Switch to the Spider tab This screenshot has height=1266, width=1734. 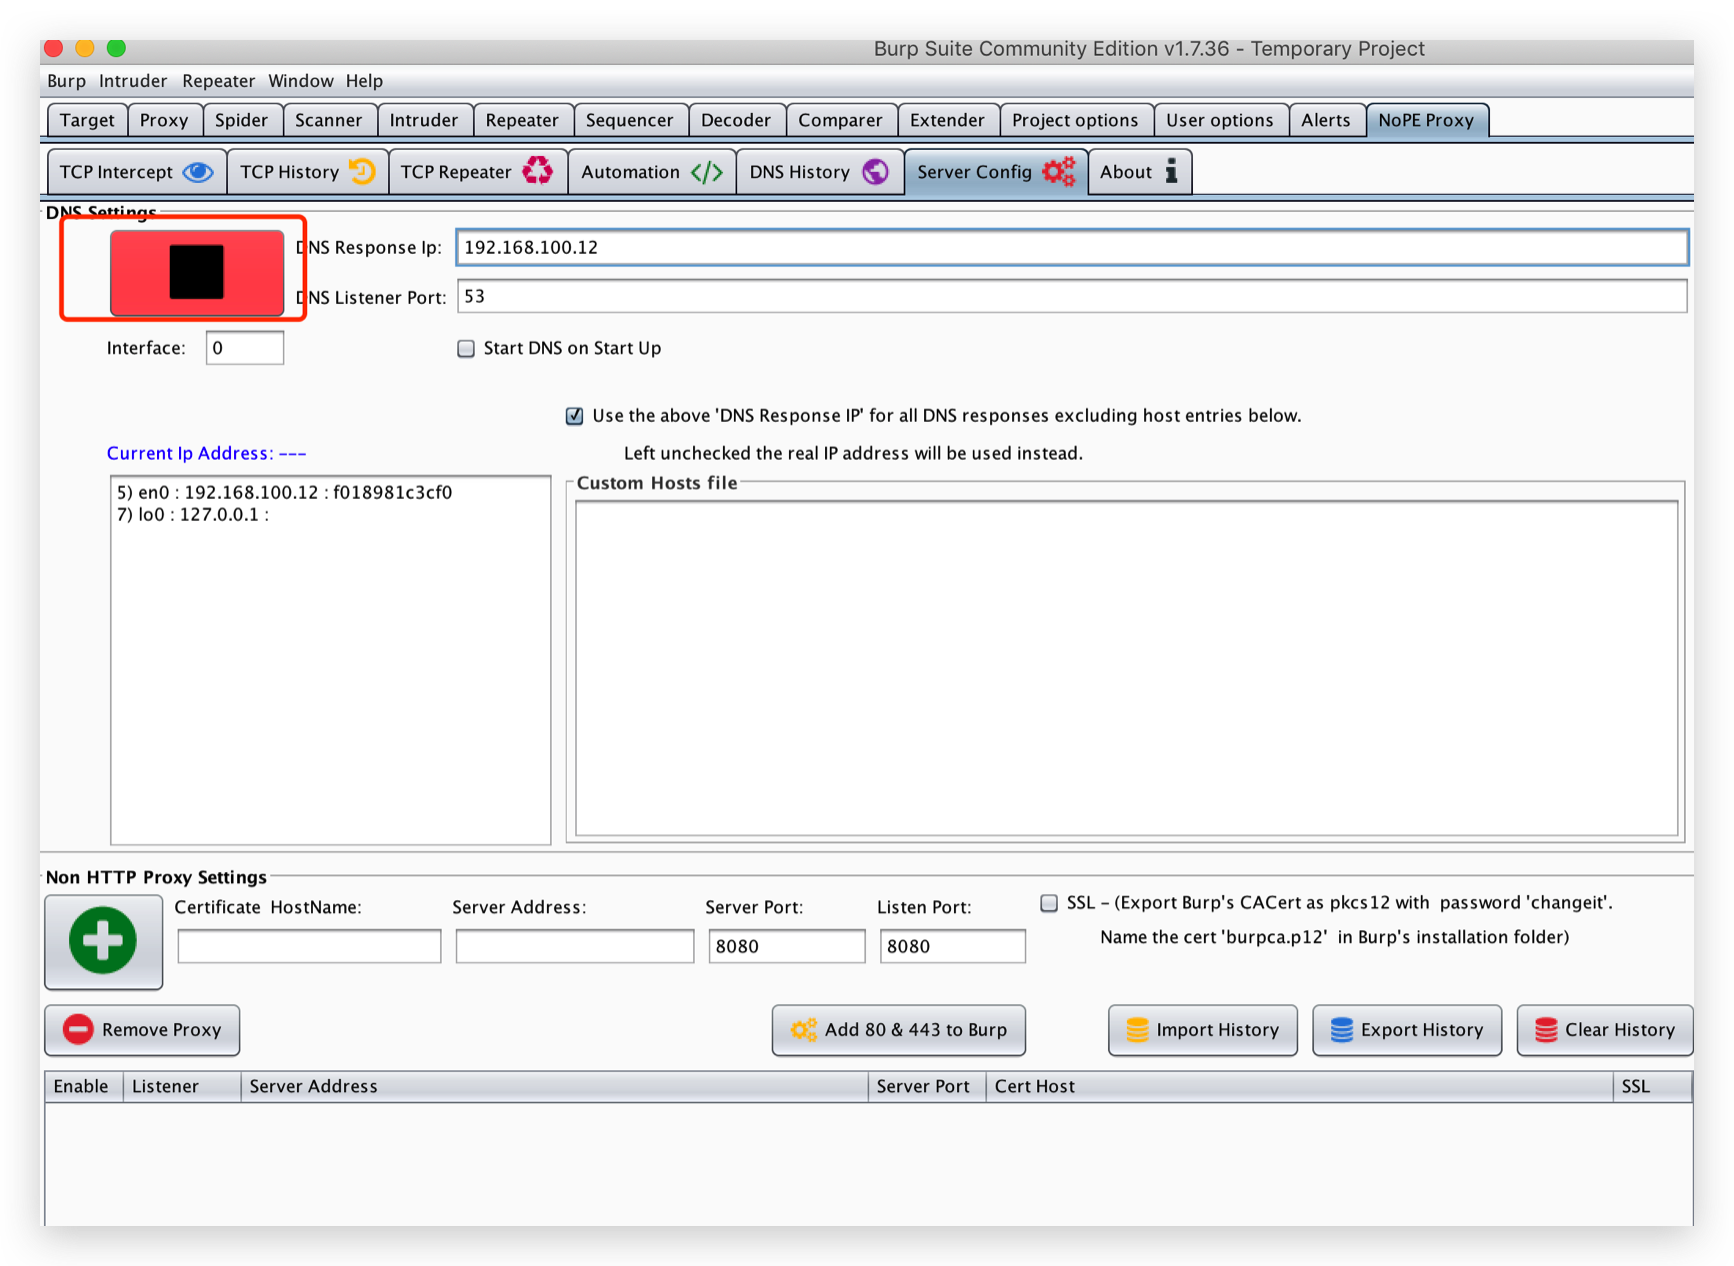pos(242,120)
